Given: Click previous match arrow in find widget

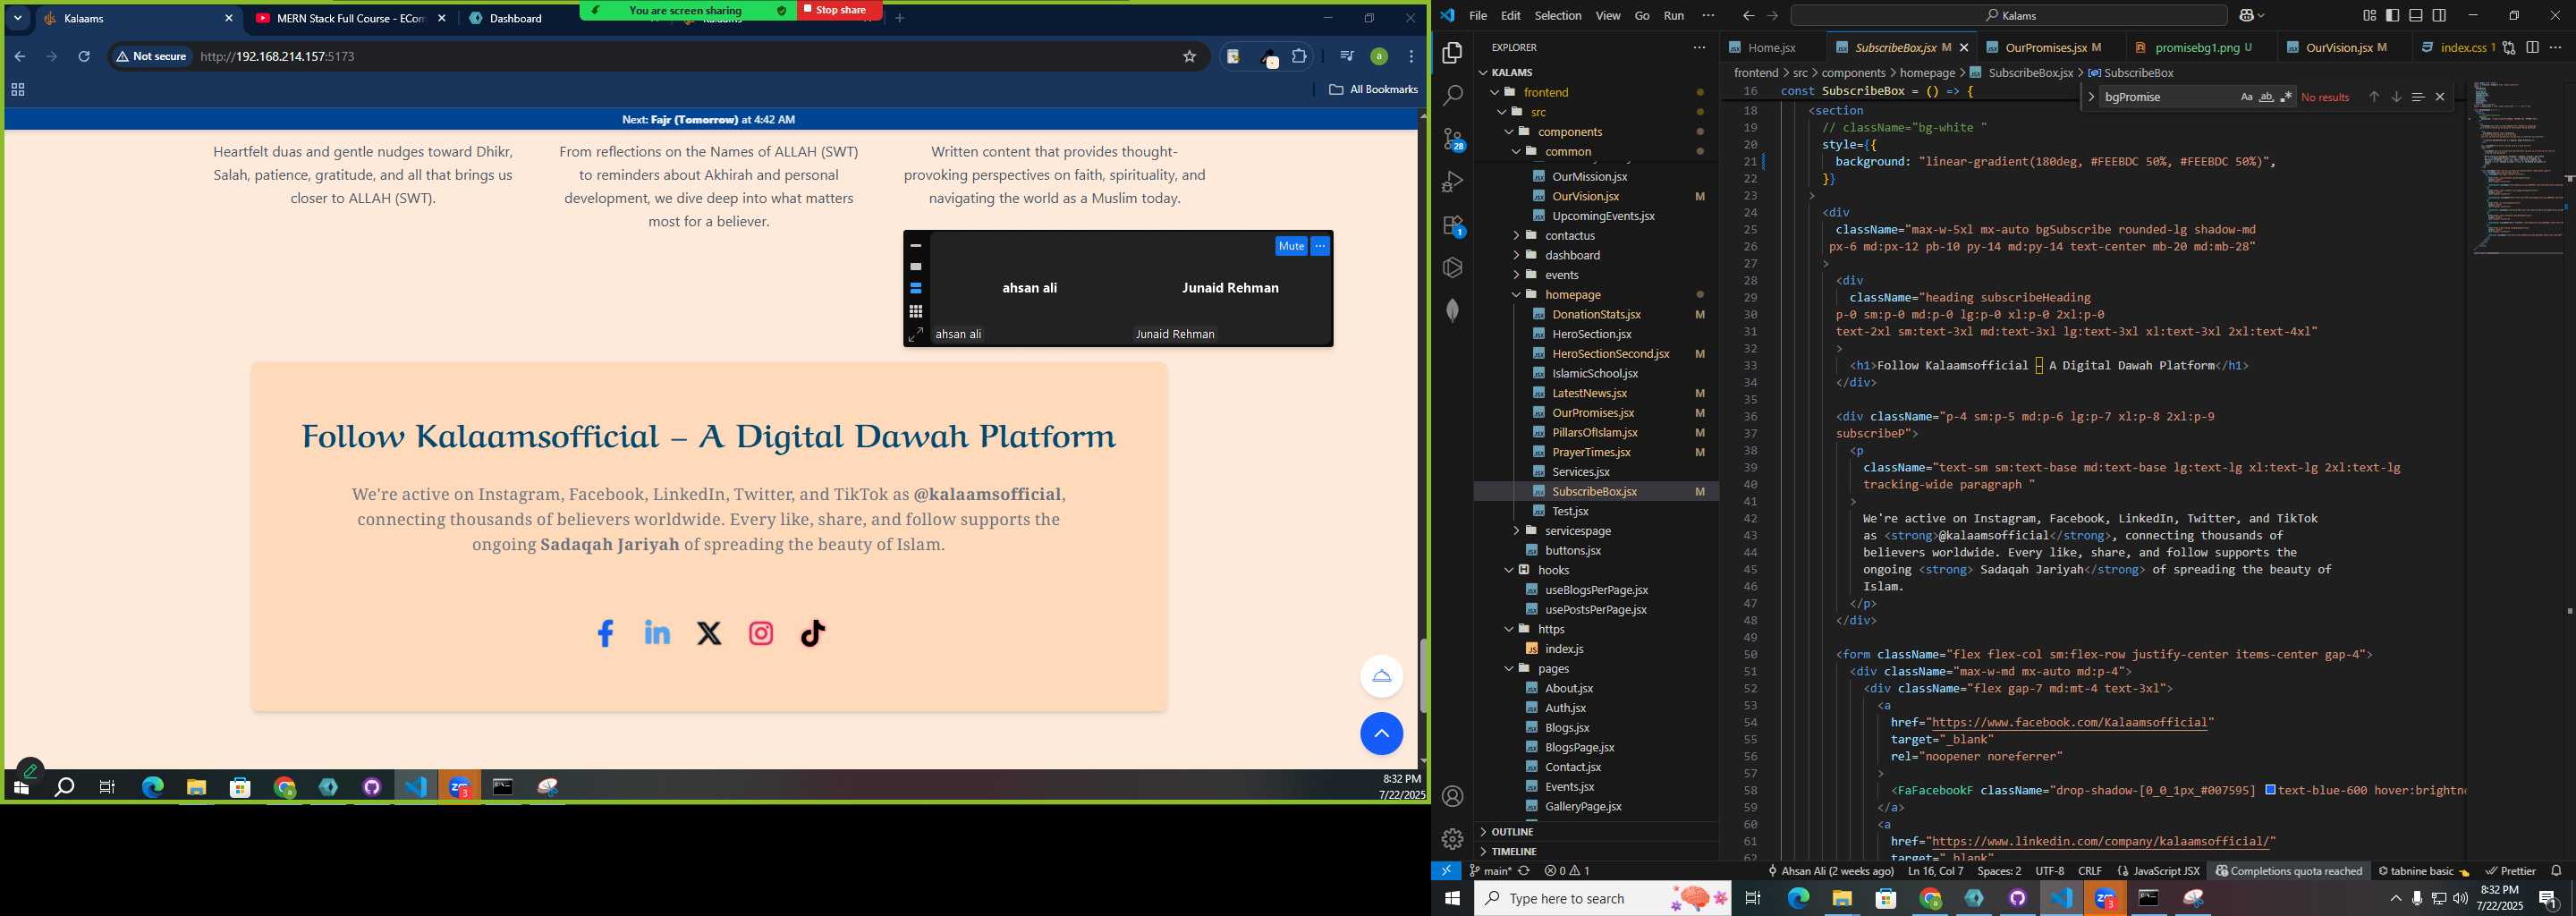Looking at the screenshot, I should coord(2374,97).
